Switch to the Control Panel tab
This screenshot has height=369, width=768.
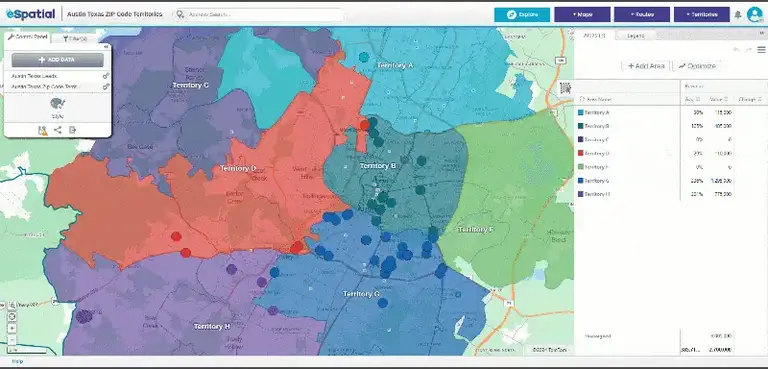click(x=27, y=37)
